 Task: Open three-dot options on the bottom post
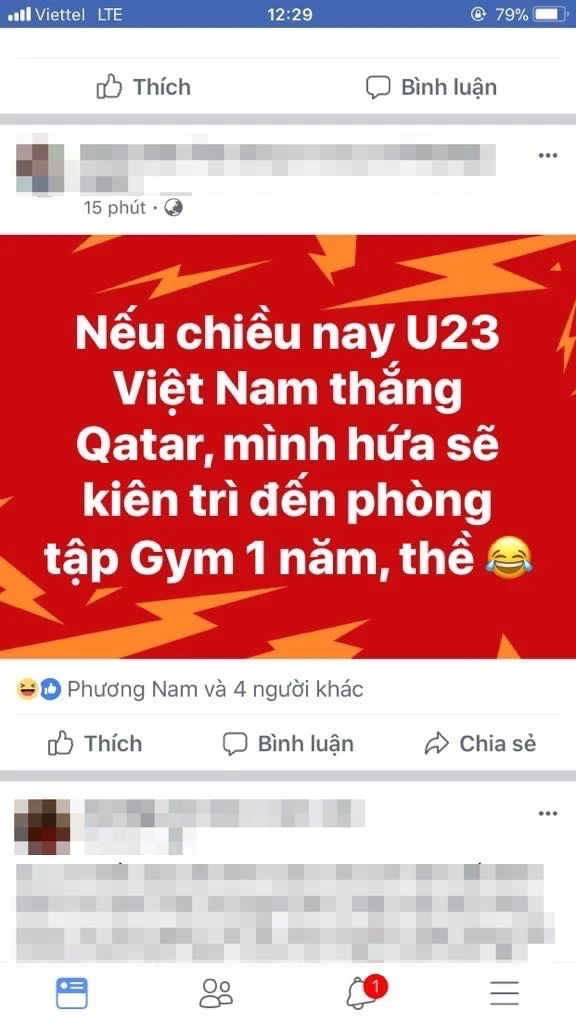pyautogui.click(x=547, y=814)
